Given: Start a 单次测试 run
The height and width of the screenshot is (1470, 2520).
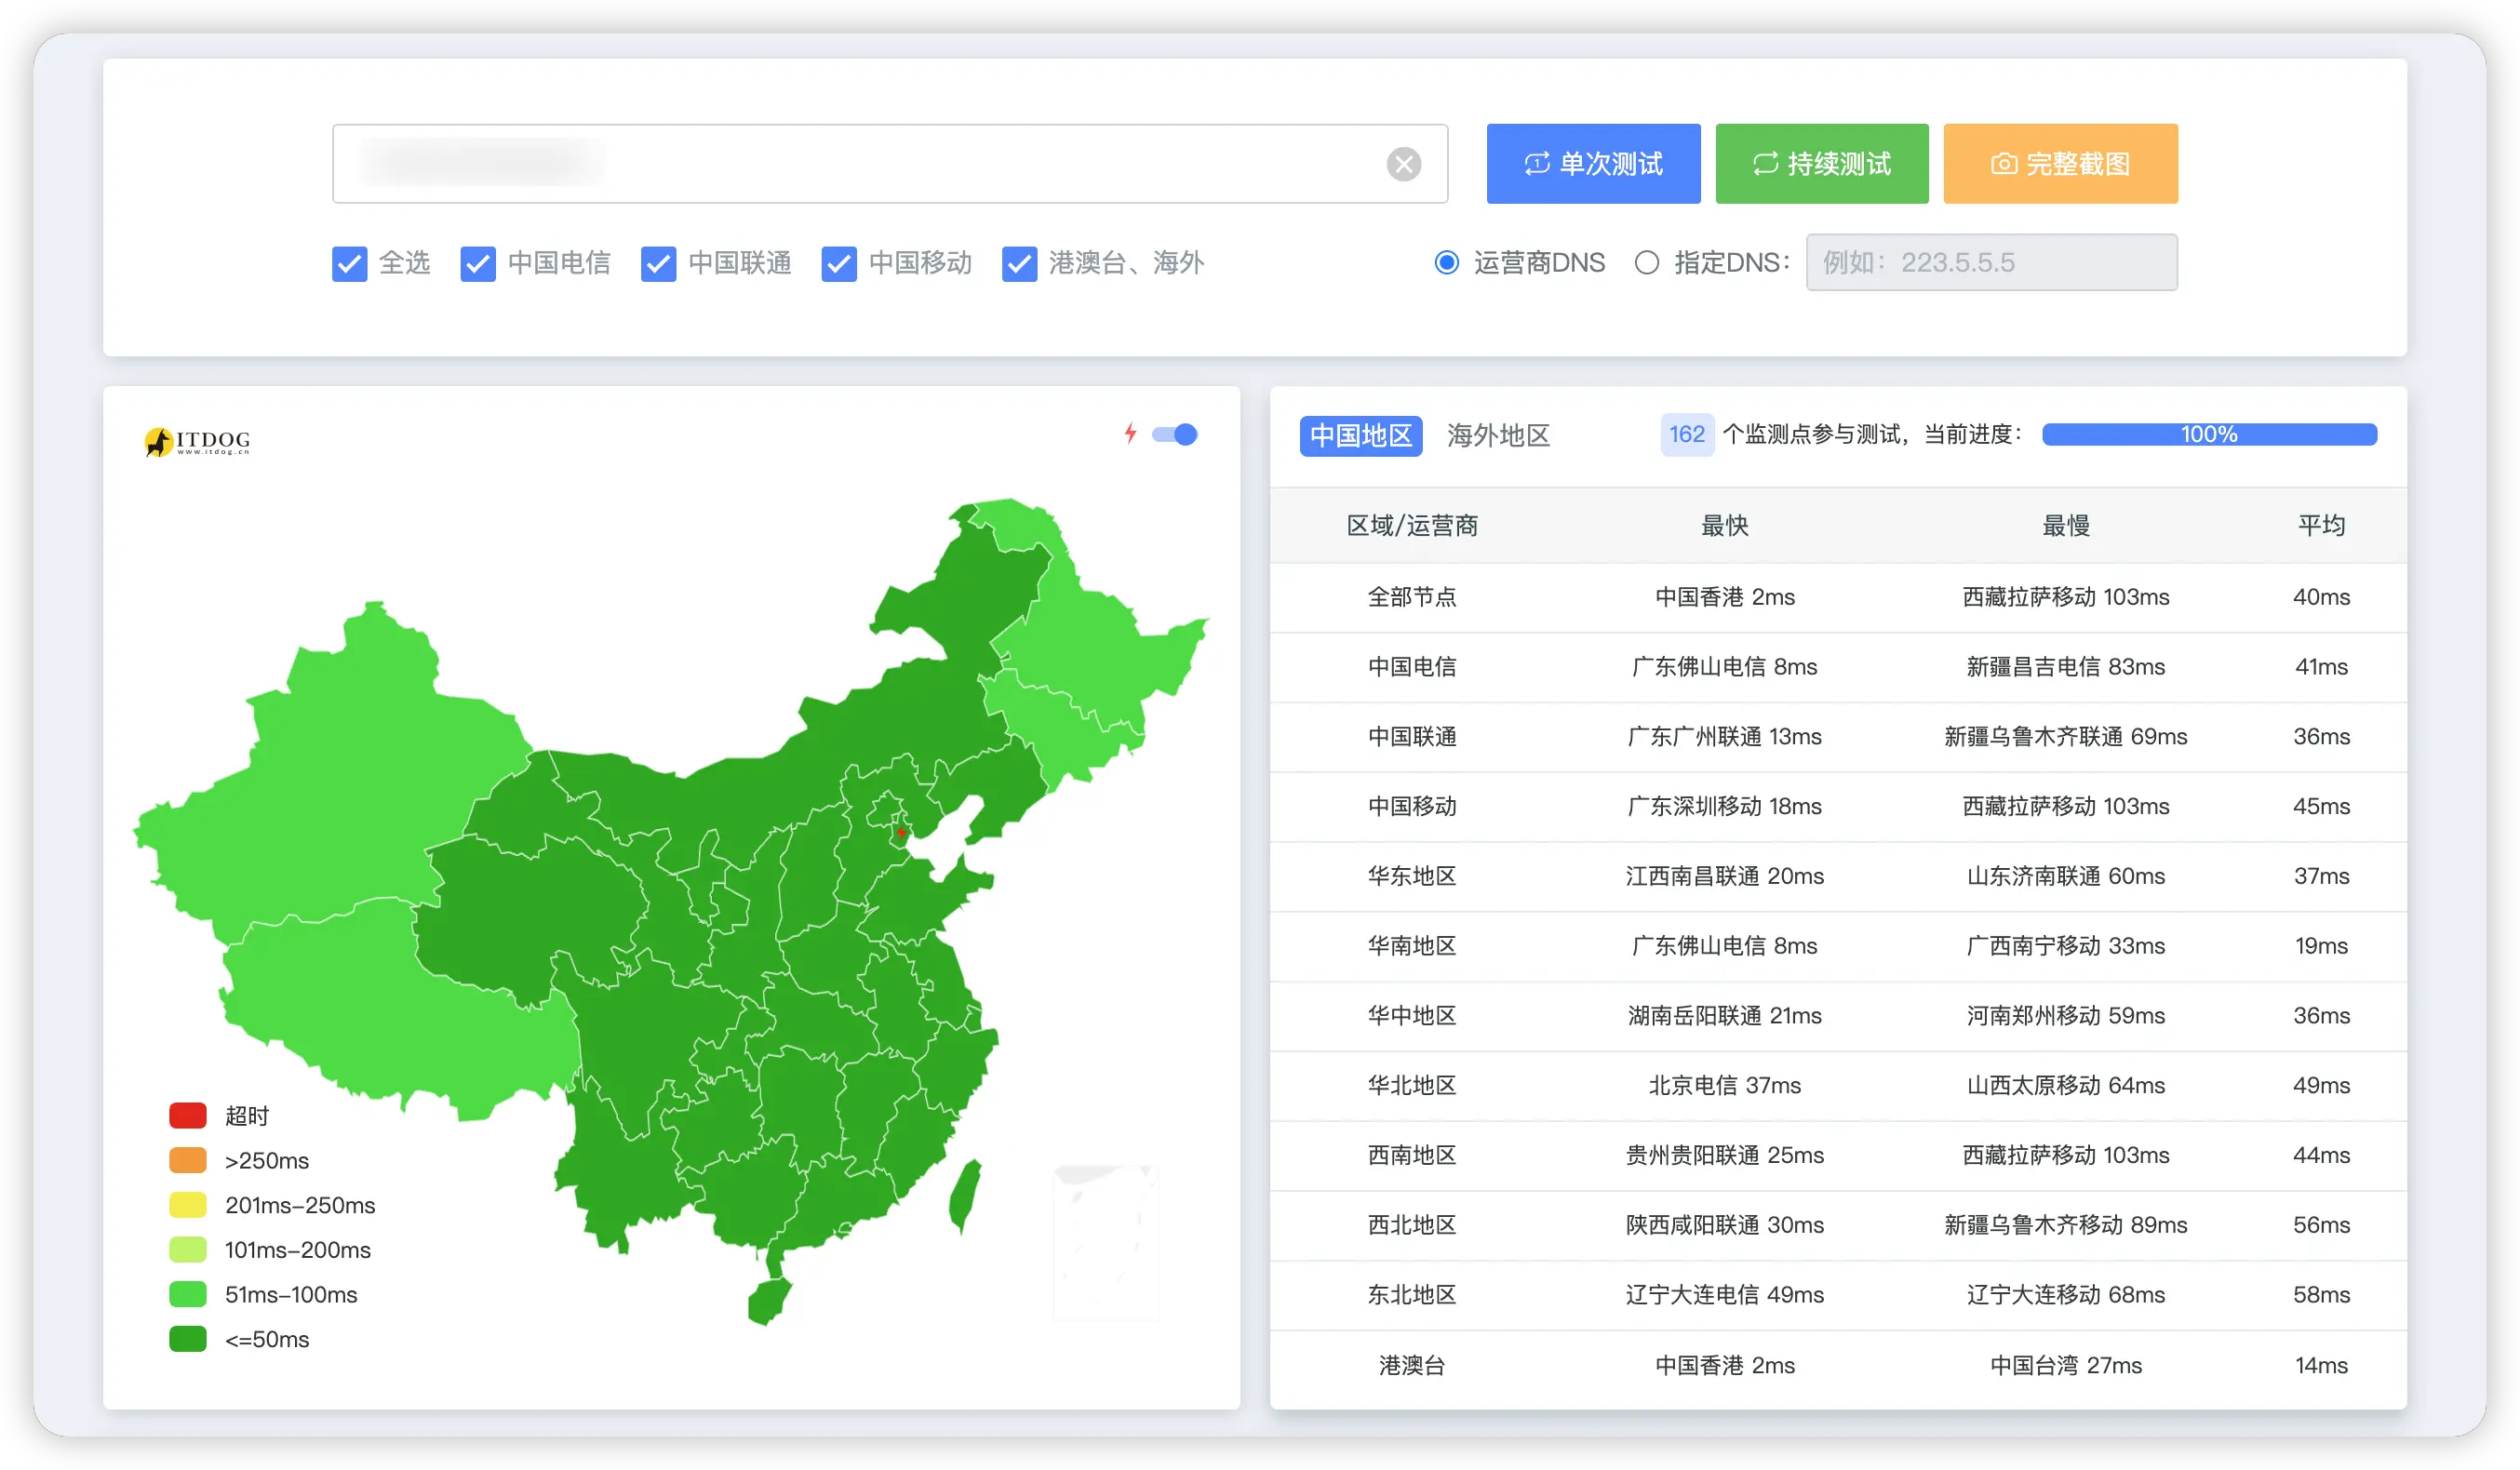Looking at the screenshot, I should pyautogui.click(x=1592, y=164).
